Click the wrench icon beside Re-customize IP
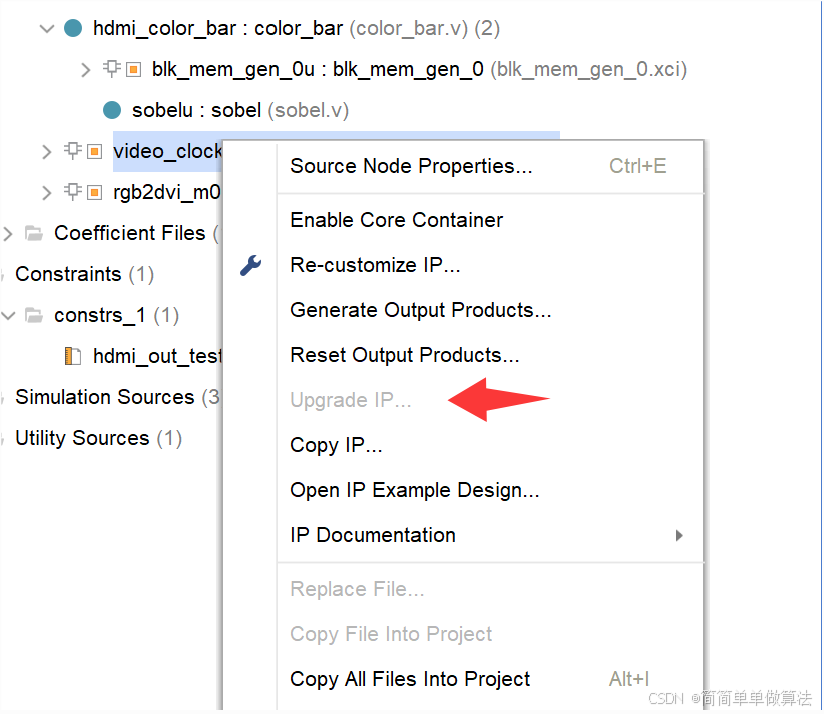Screen dimensions: 824x714 click(x=251, y=265)
